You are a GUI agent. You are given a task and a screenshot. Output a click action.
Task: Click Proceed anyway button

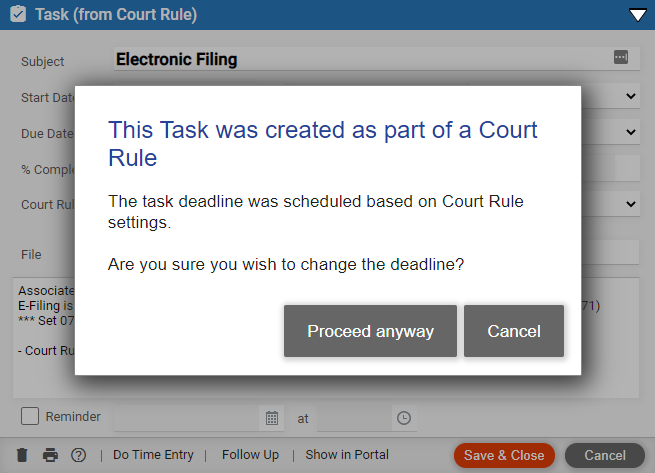[x=371, y=331]
